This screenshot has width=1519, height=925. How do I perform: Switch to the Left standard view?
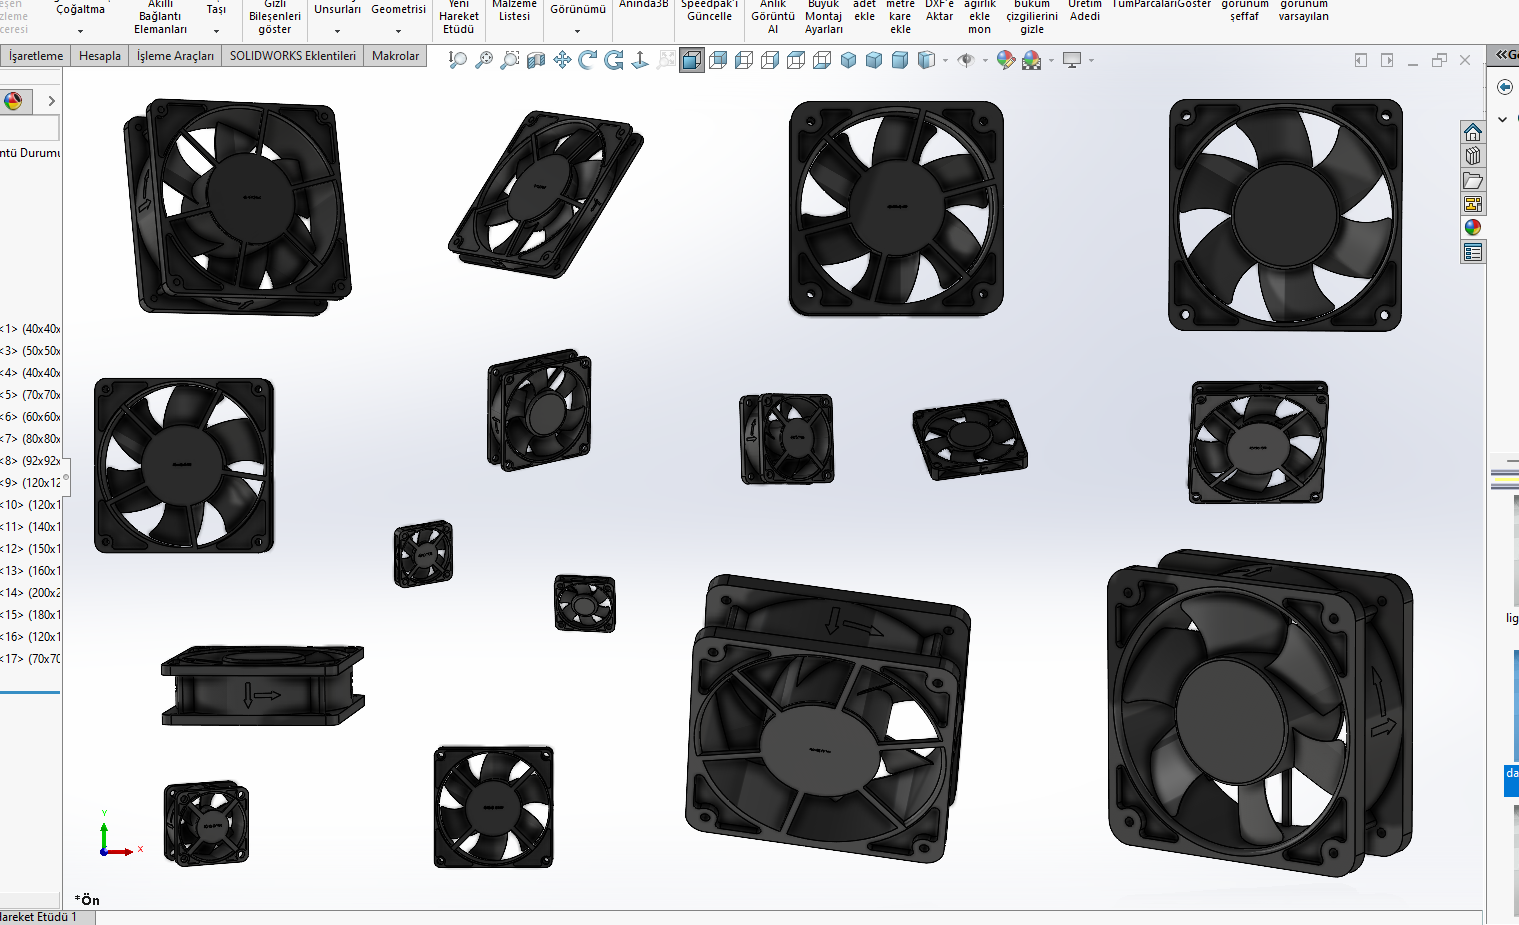[x=744, y=60]
